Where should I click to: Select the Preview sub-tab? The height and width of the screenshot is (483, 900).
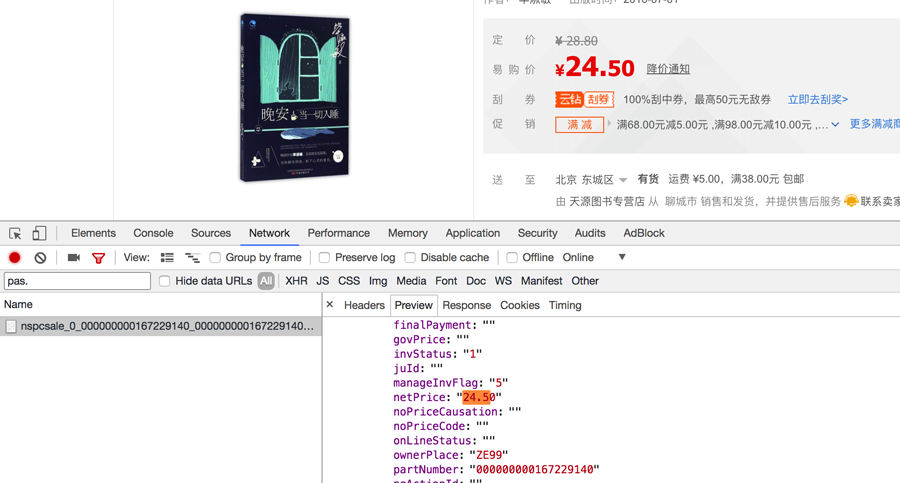pos(414,306)
